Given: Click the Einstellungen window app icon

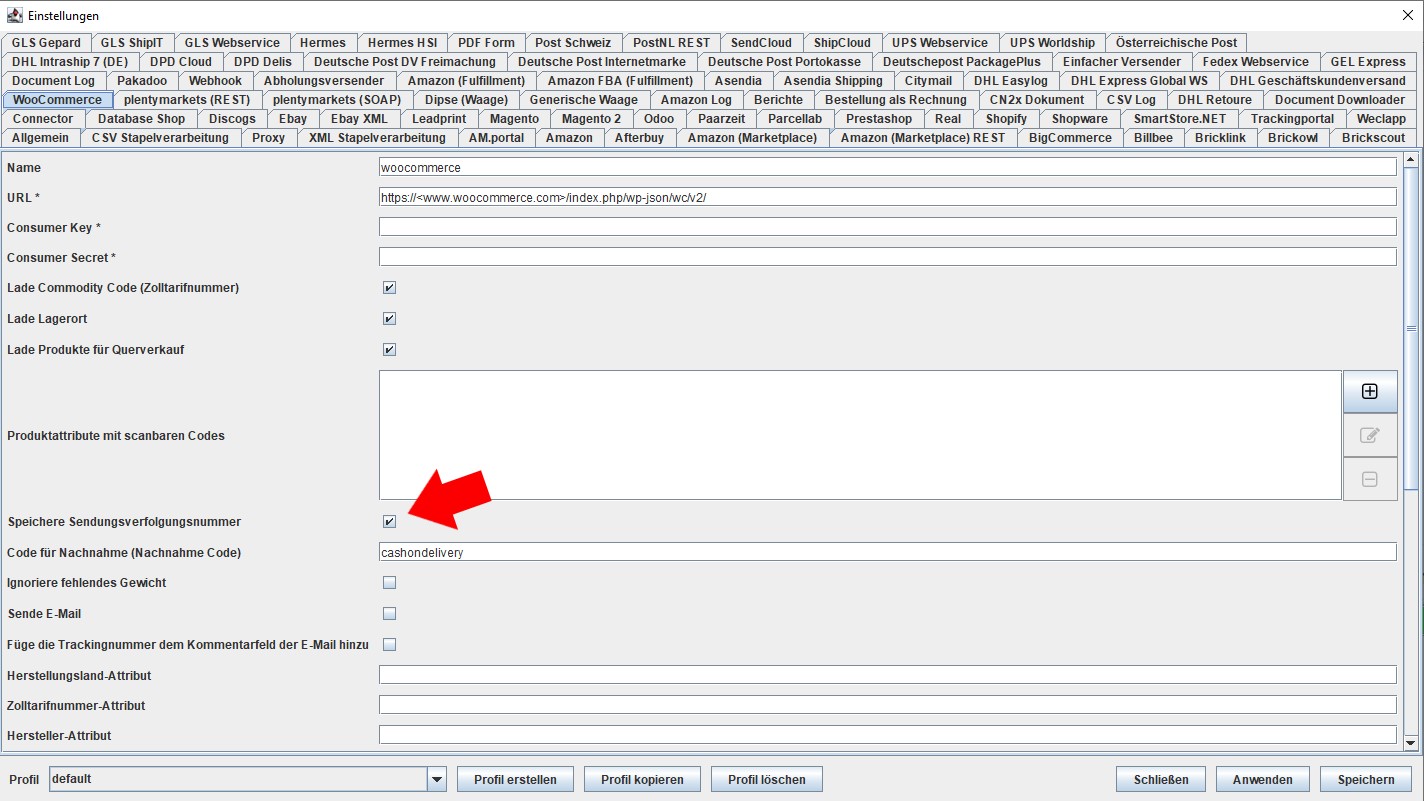Looking at the screenshot, I should tap(14, 15).
